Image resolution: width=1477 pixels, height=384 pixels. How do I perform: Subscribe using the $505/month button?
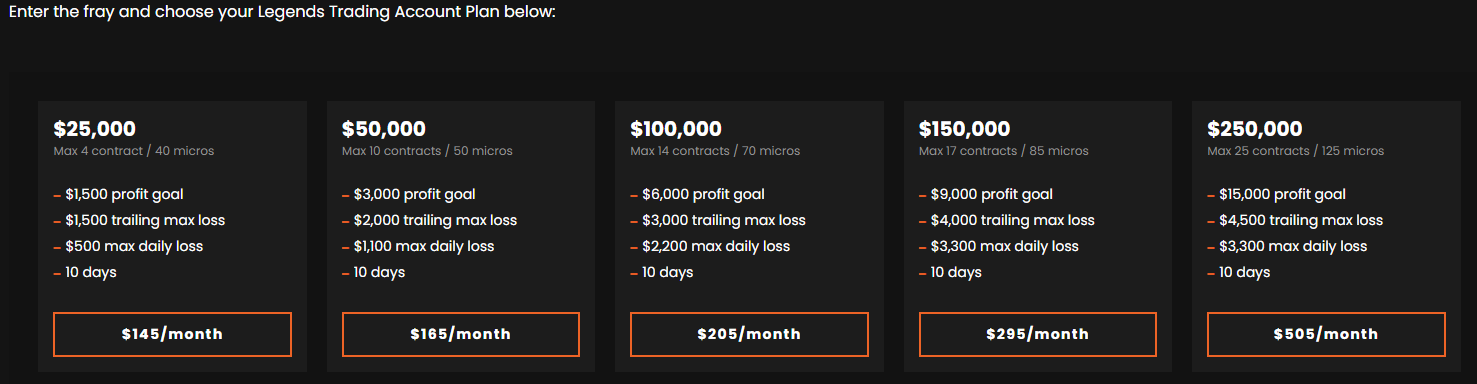click(x=1326, y=334)
